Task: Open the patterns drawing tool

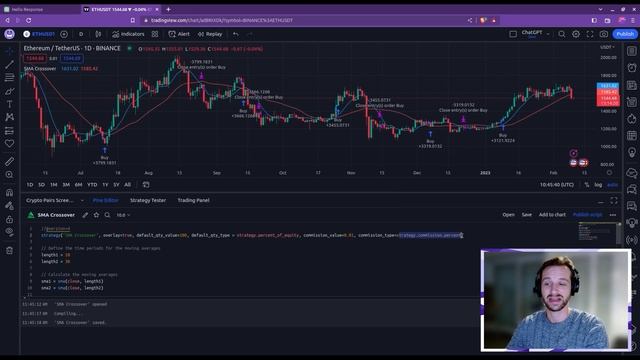Action: tap(9, 117)
